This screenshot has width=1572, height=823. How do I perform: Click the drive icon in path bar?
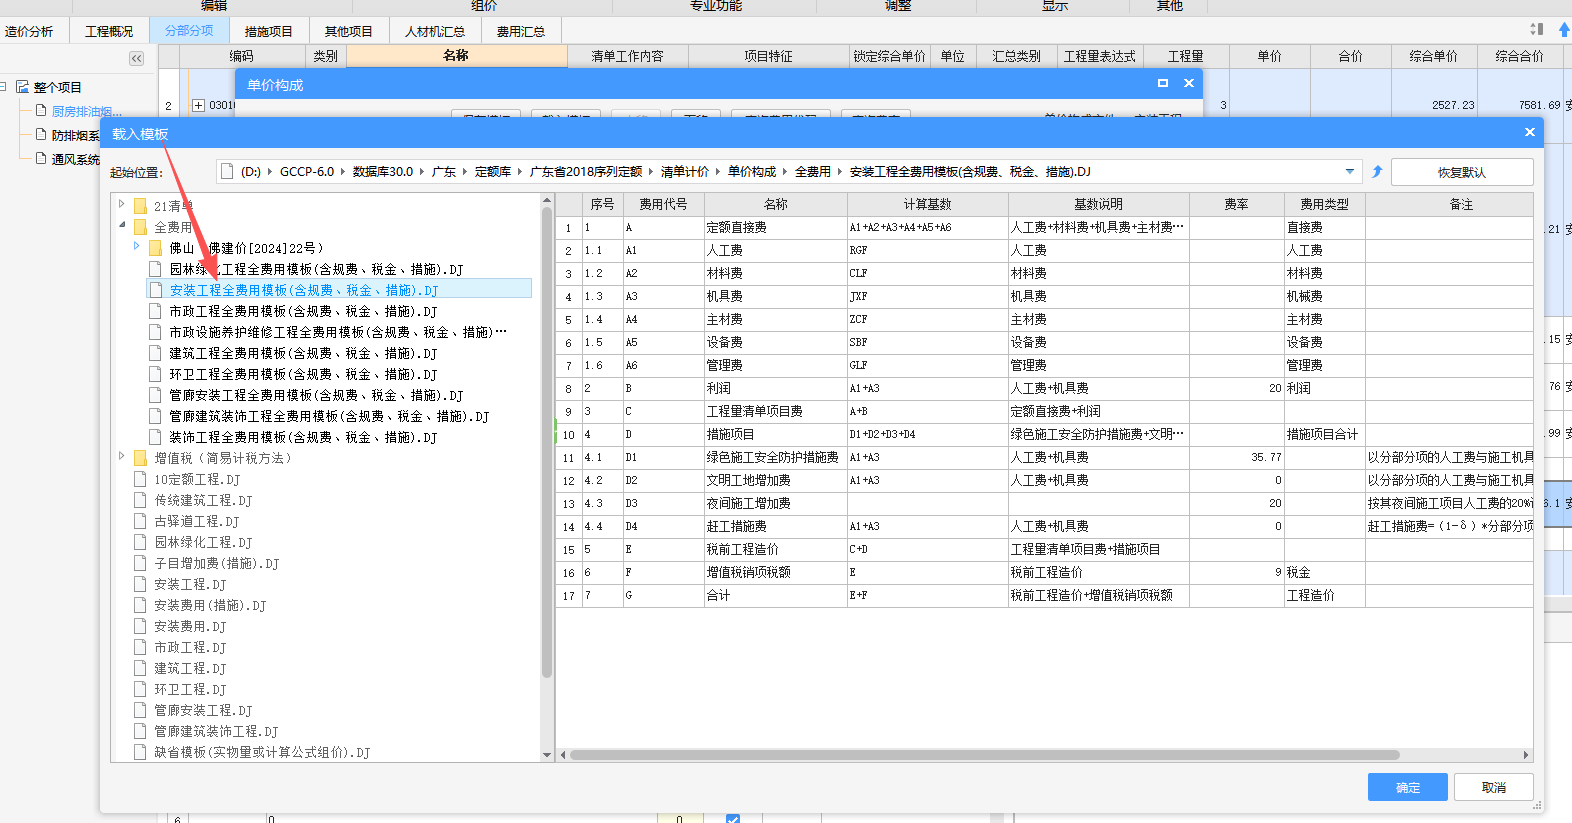(227, 172)
